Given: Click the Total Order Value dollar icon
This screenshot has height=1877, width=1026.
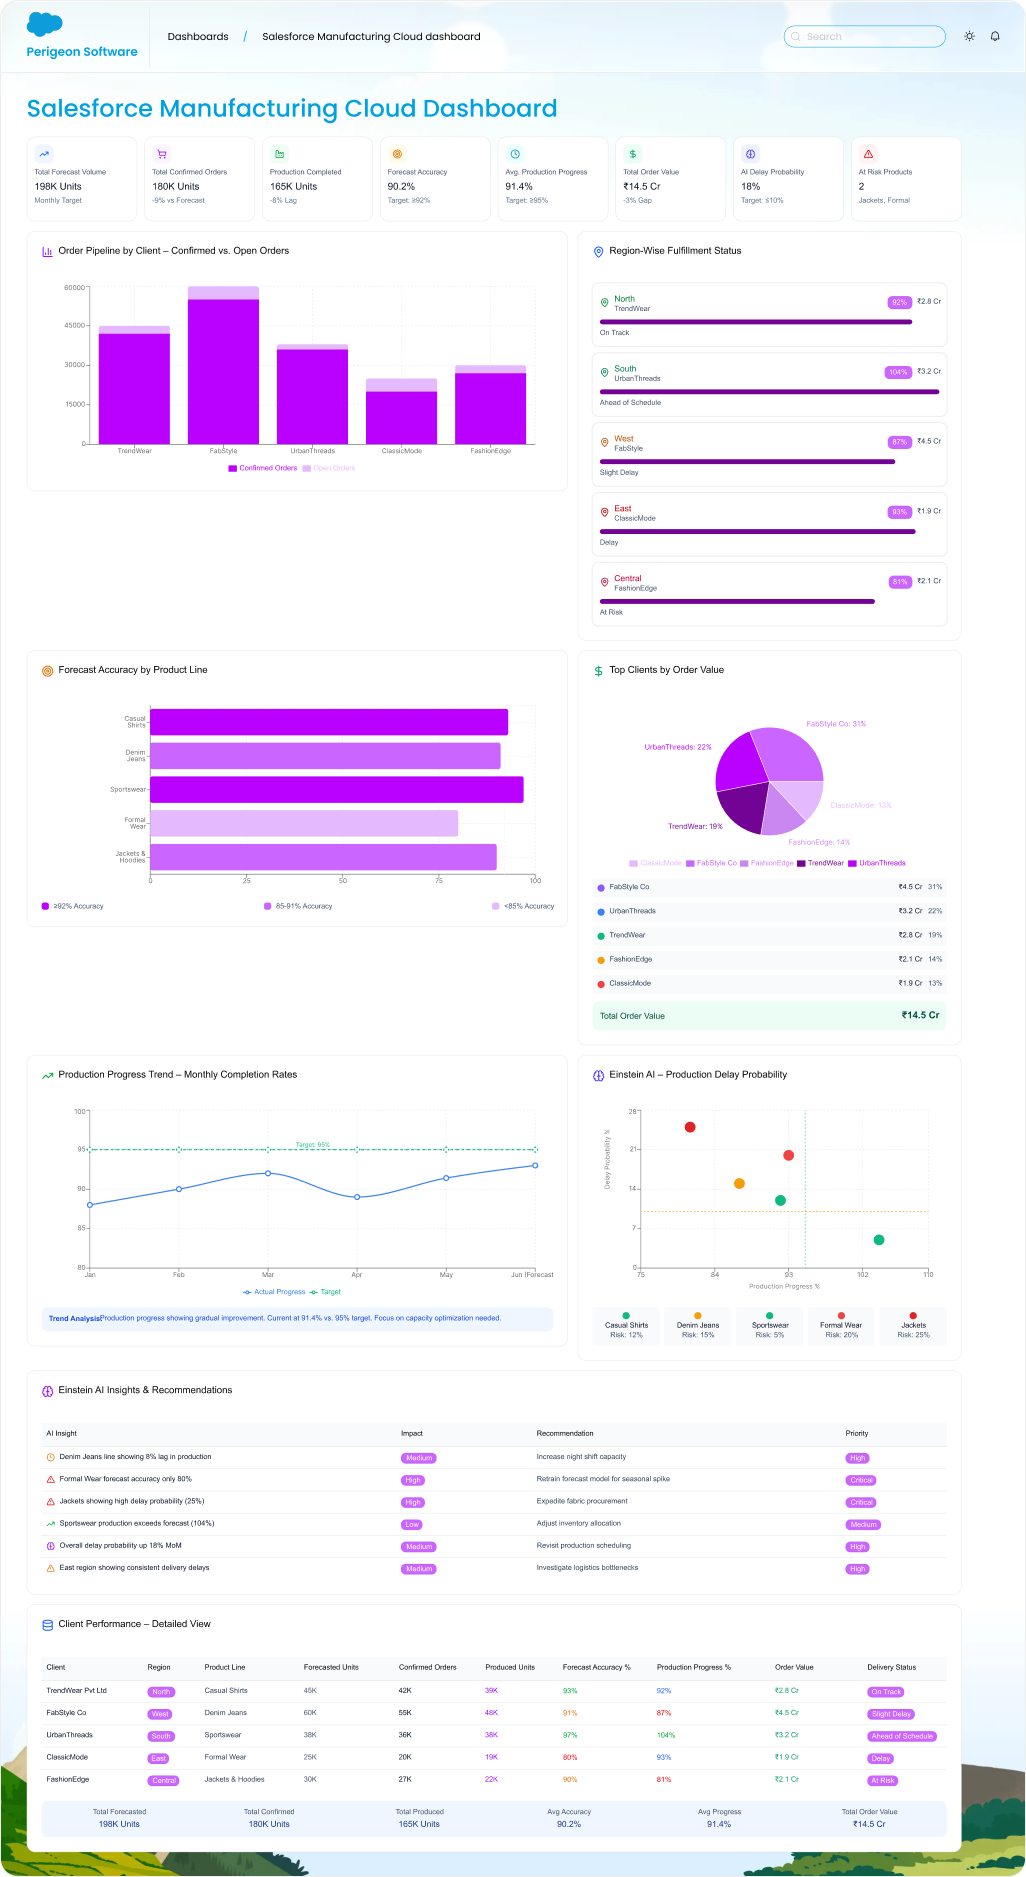Looking at the screenshot, I should (x=632, y=154).
